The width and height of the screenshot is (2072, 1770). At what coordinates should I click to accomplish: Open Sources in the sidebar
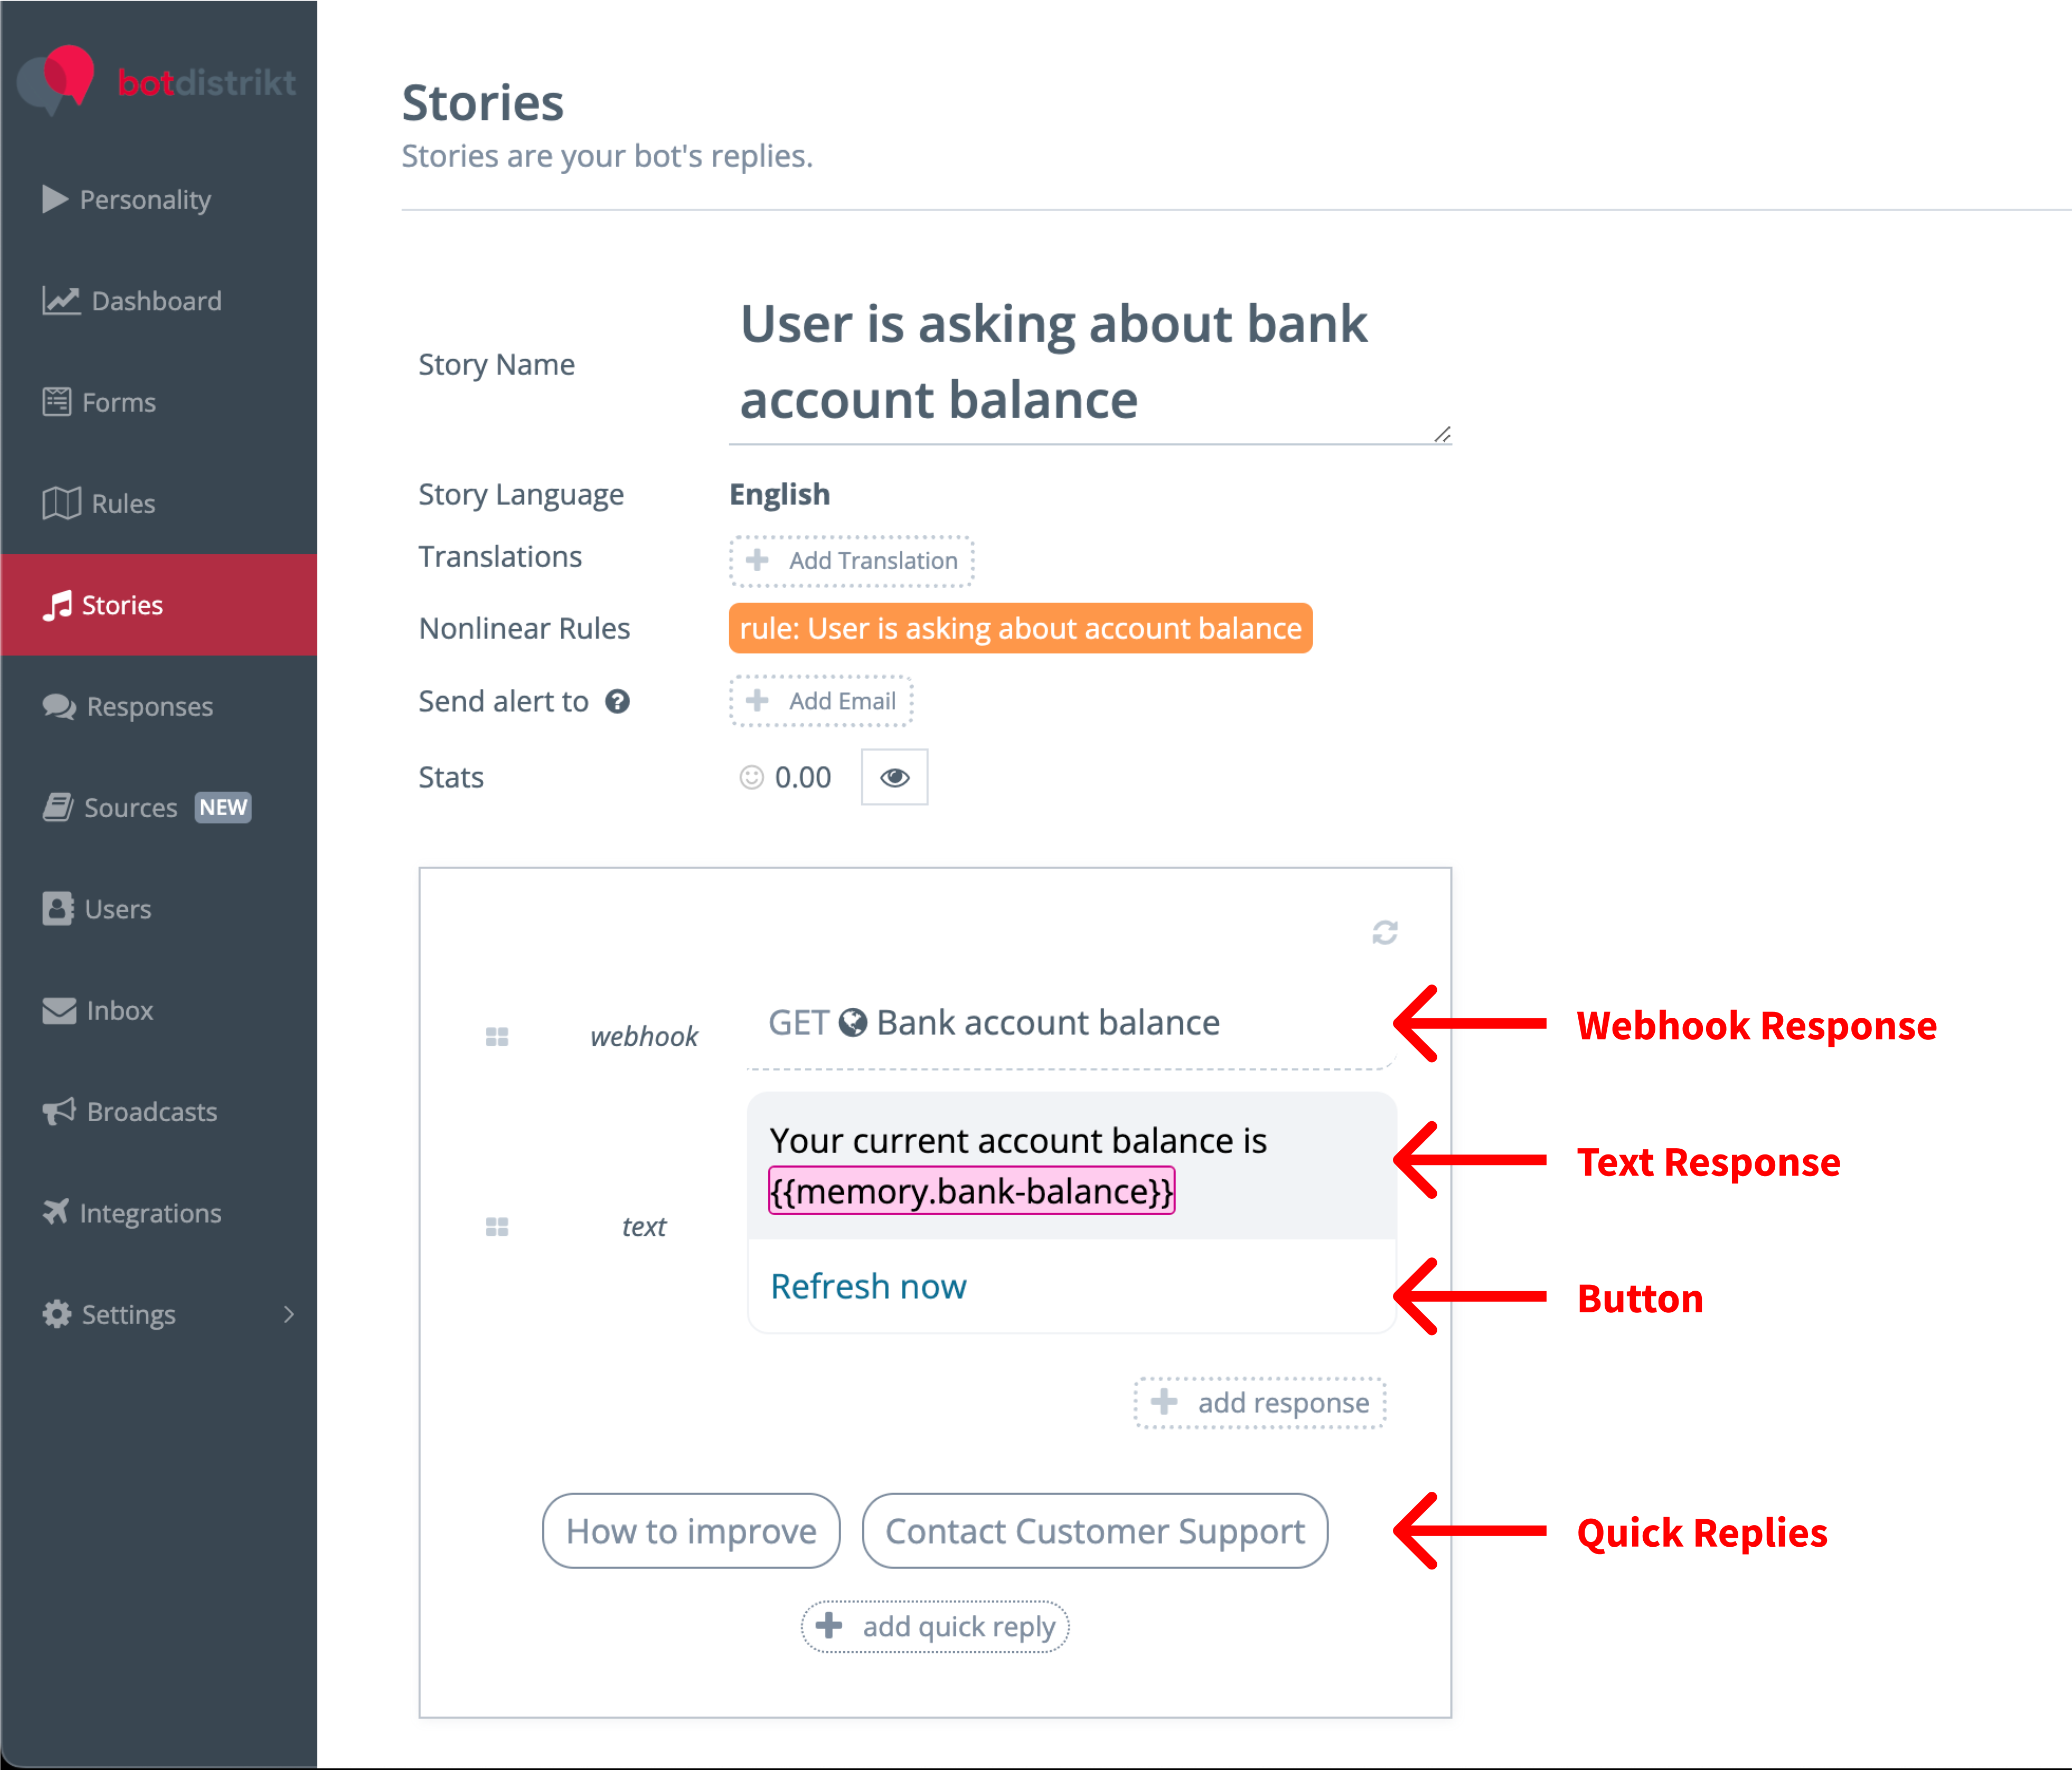point(130,808)
